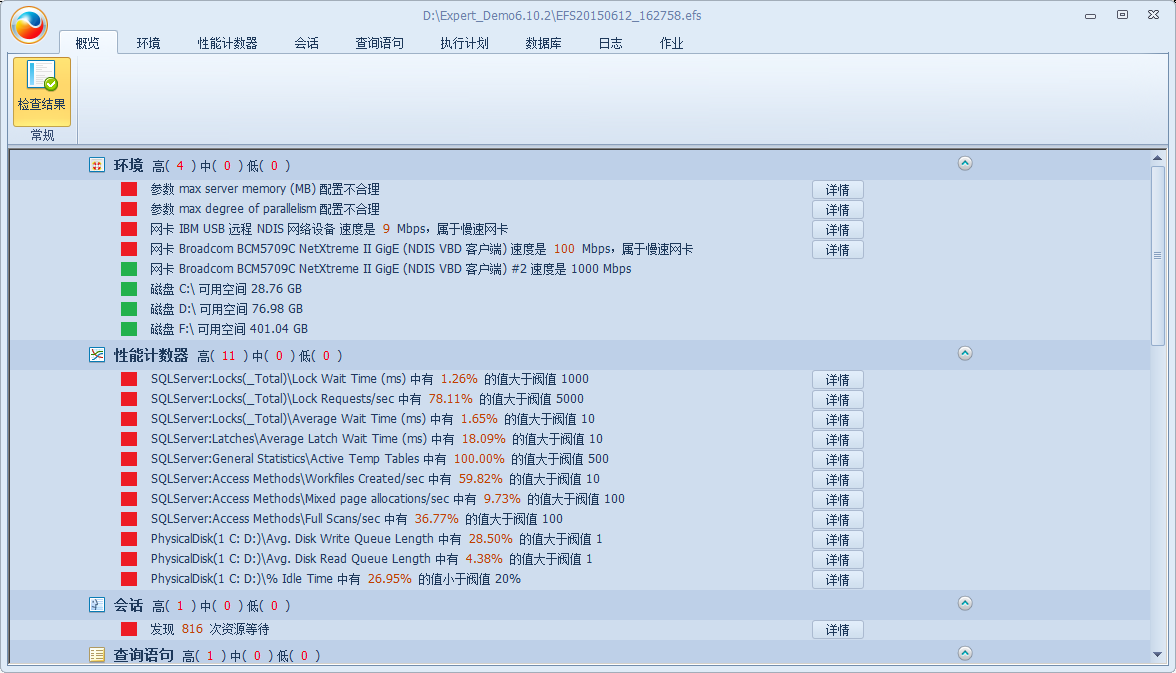Collapse the 环境 section
This screenshot has height=673, width=1176.
(965, 164)
